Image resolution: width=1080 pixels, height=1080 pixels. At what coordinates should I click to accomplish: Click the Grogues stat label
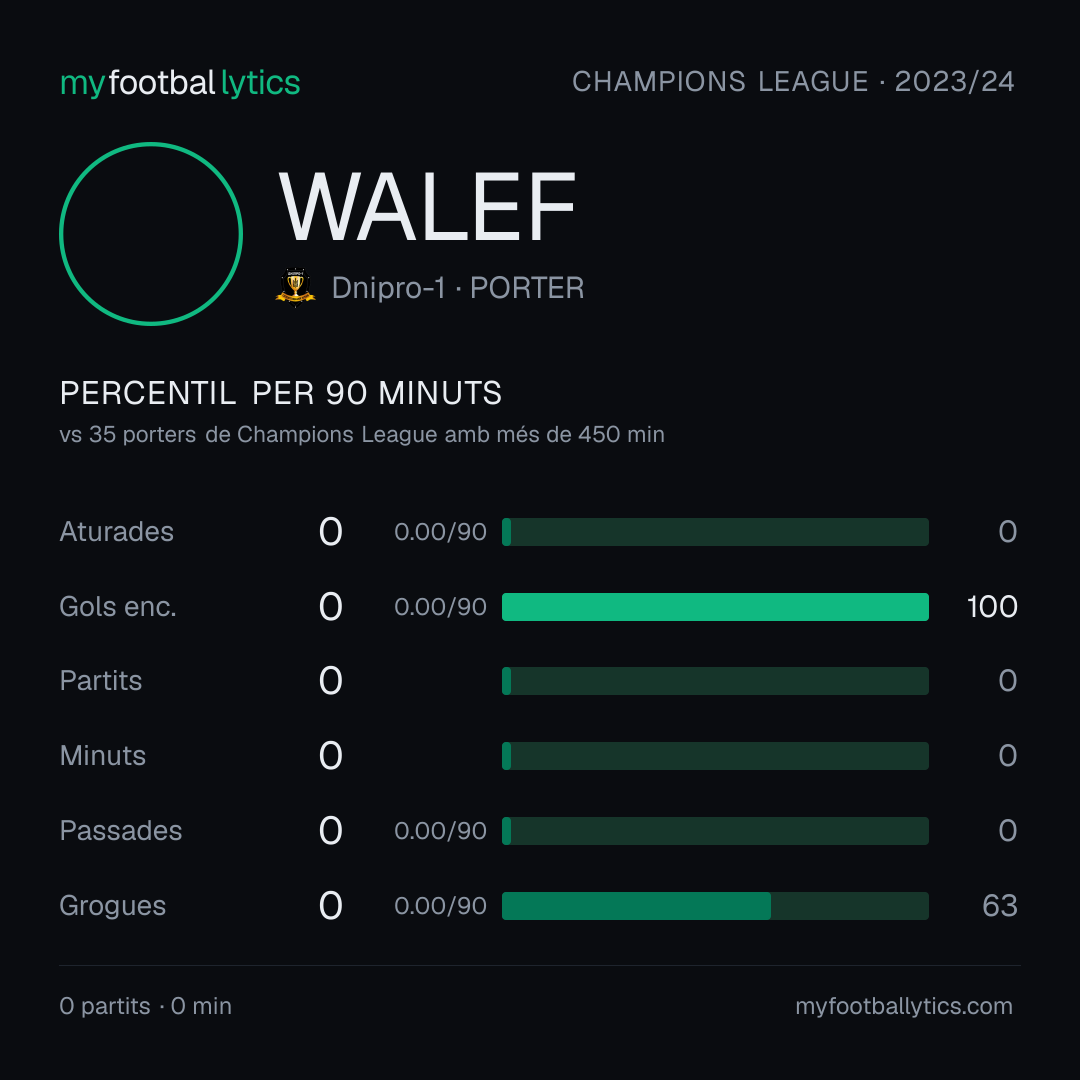113,906
